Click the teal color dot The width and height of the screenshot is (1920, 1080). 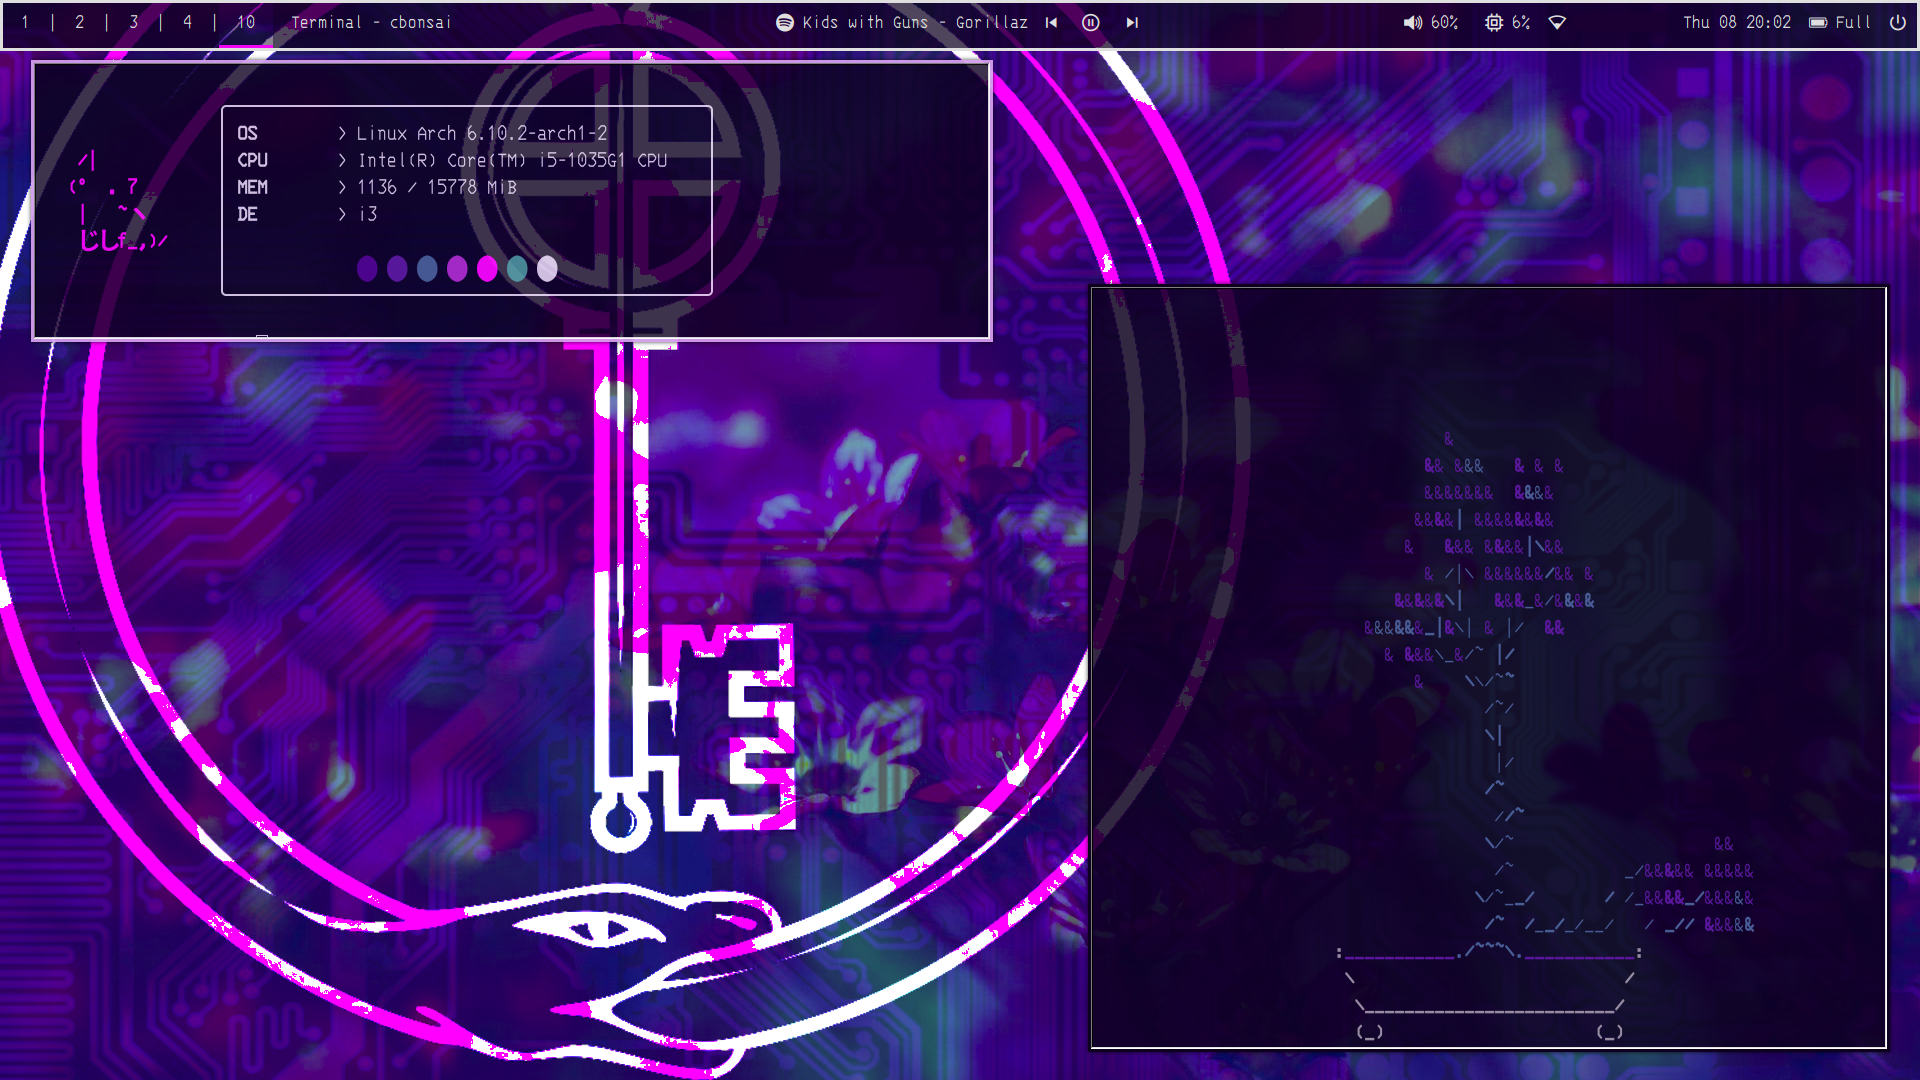click(x=517, y=268)
